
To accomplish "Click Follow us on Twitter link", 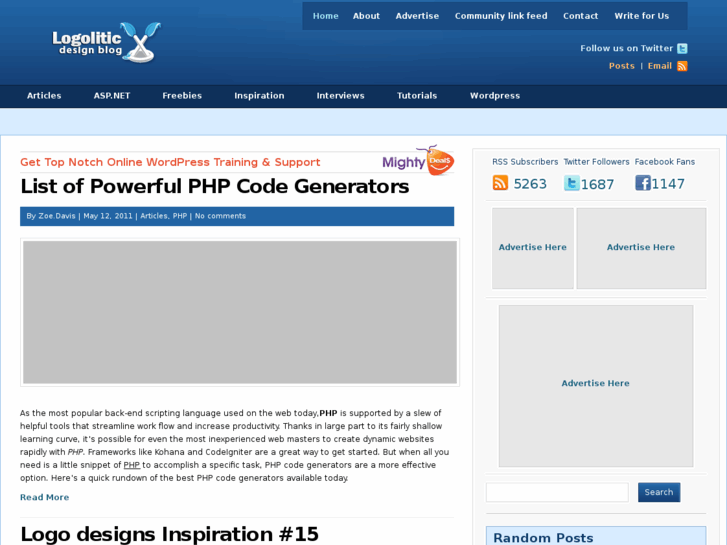I will (626, 48).
